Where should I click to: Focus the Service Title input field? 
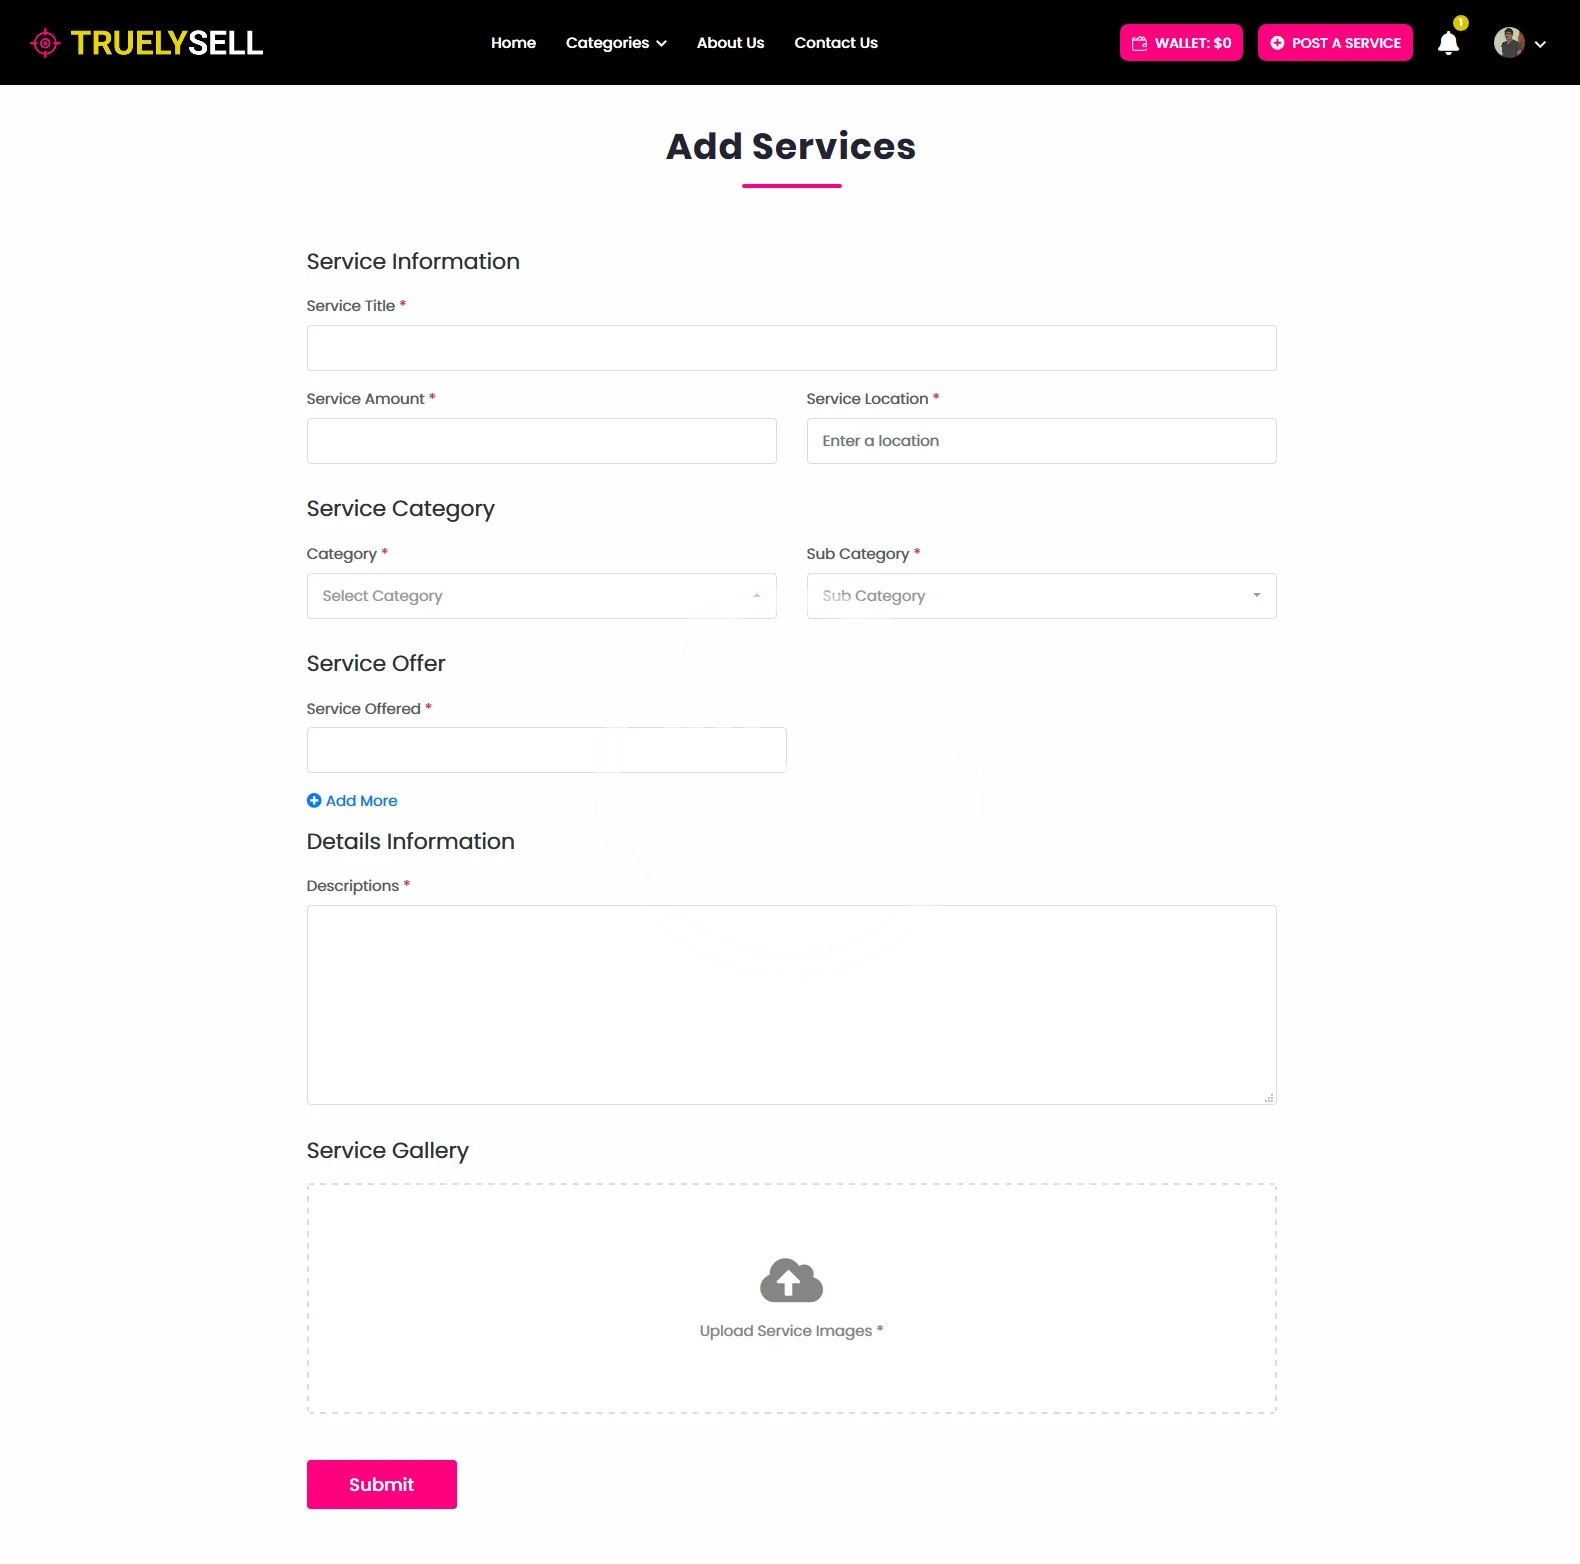pos(791,348)
